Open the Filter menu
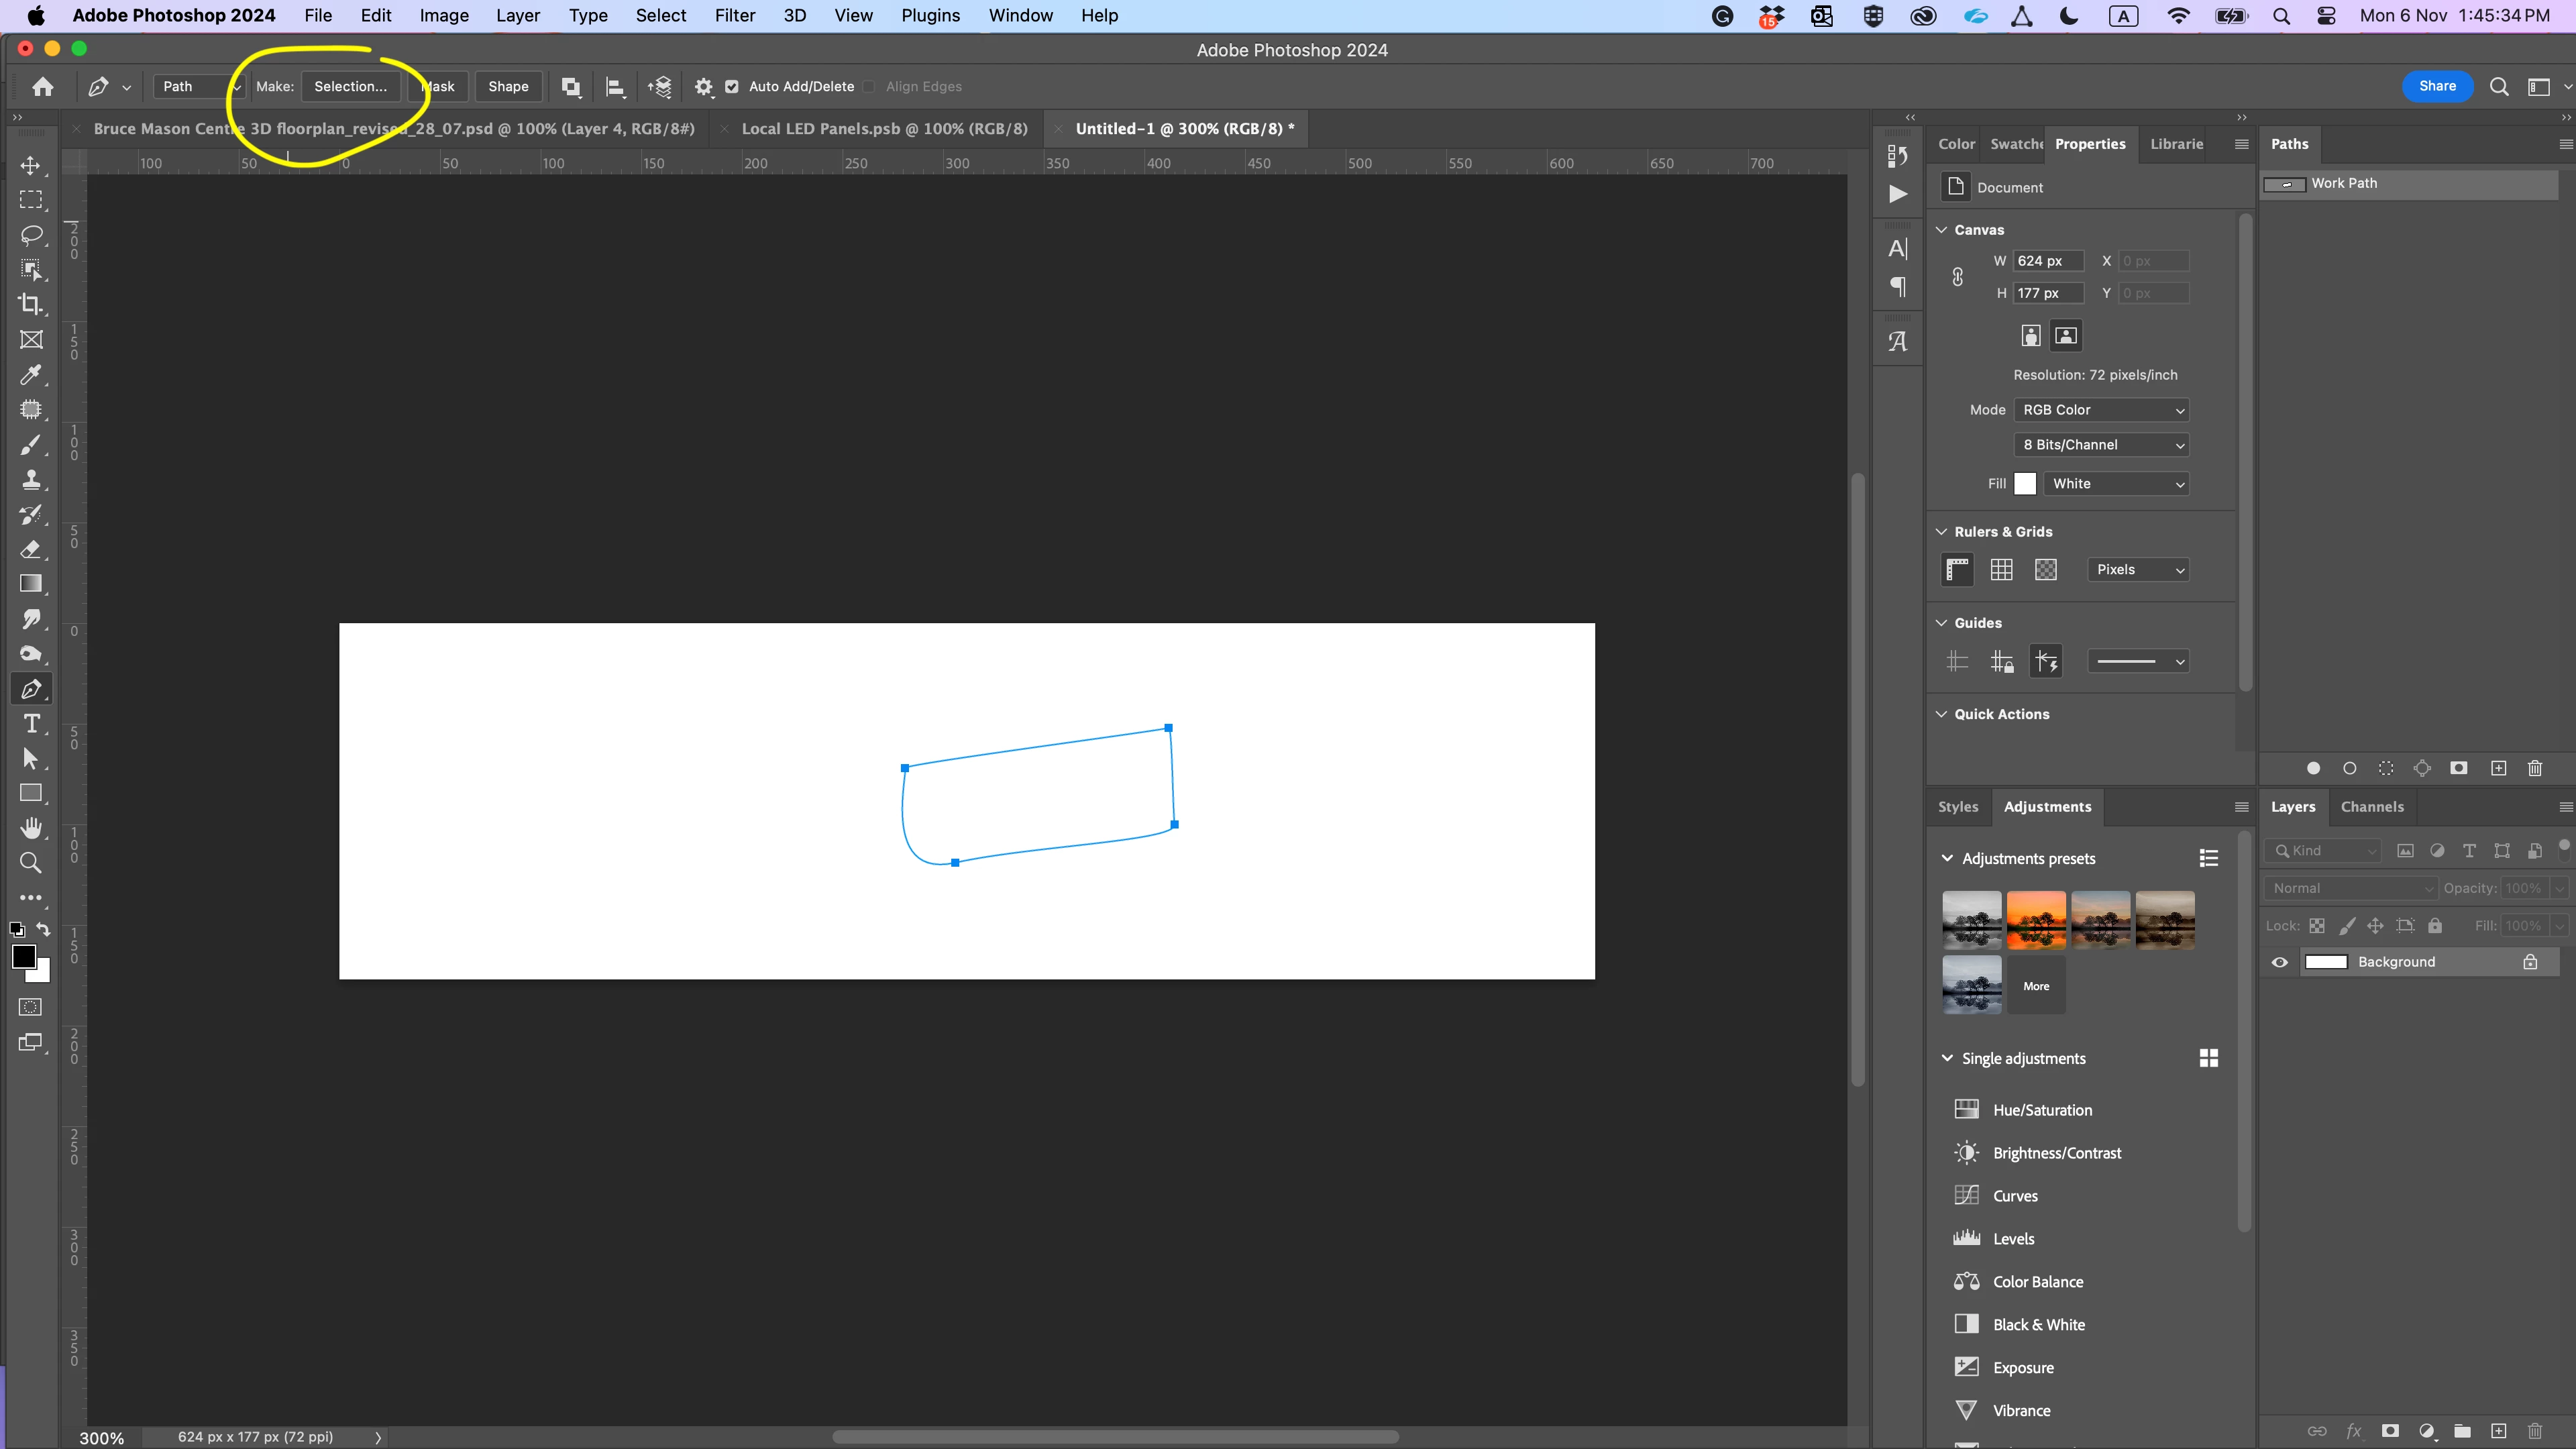 click(x=734, y=16)
